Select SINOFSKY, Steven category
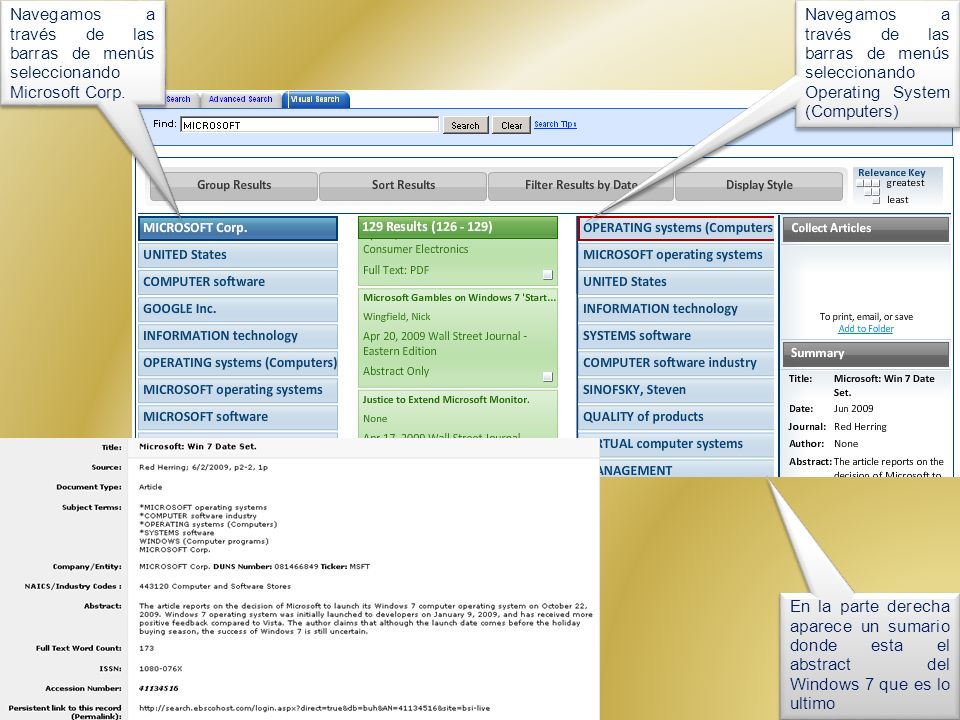 click(x=676, y=389)
